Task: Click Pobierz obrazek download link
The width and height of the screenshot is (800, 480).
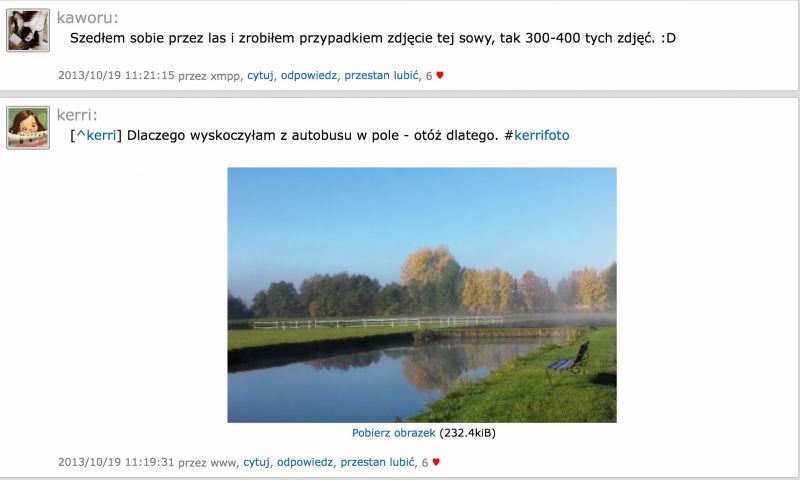Action: click(x=393, y=433)
